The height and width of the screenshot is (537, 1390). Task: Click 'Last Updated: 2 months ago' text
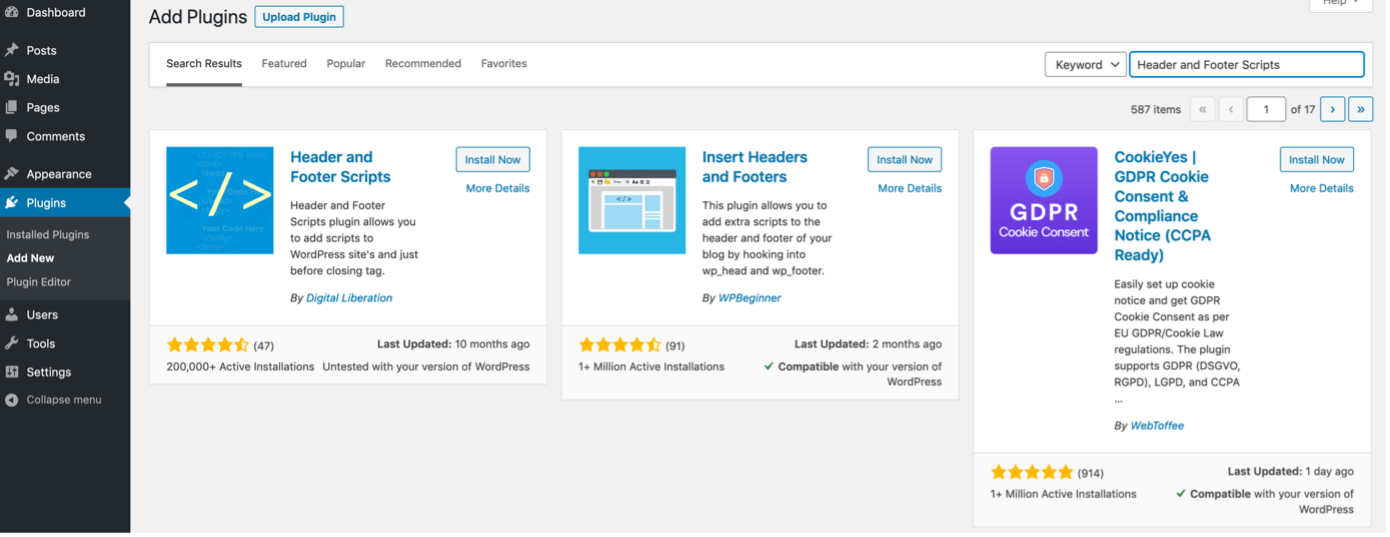coord(868,344)
